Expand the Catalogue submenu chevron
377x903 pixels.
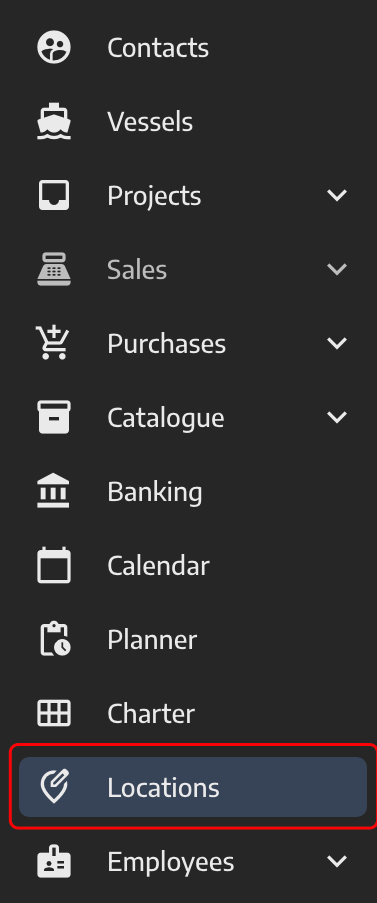tap(337, 417)
